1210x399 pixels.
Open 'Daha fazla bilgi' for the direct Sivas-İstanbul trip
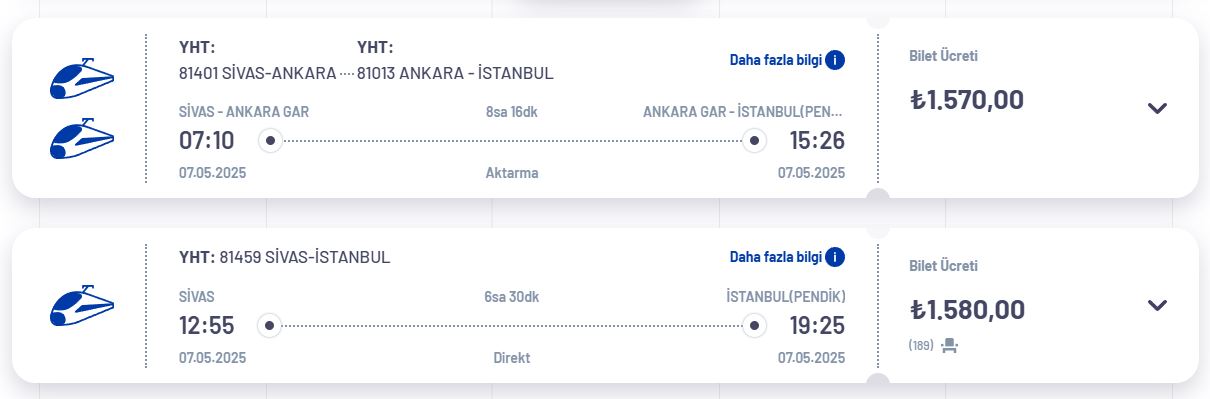(x=776, y=257)
